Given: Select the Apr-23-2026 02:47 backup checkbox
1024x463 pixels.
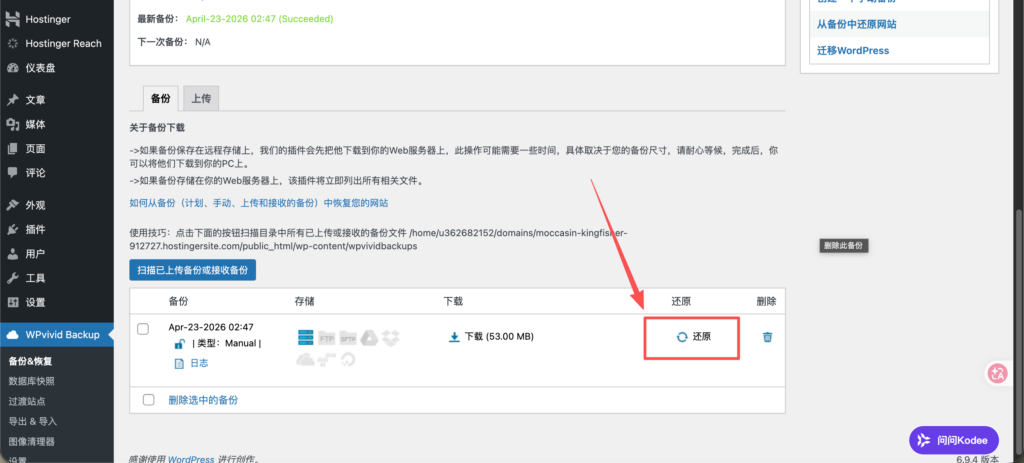Looking at the screenshot, I should 143,329.
